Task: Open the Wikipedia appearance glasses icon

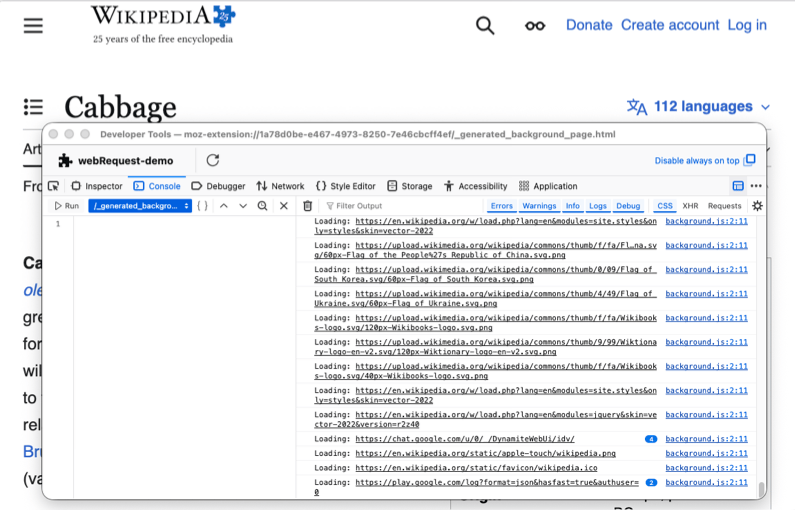Action: (535, 25)
